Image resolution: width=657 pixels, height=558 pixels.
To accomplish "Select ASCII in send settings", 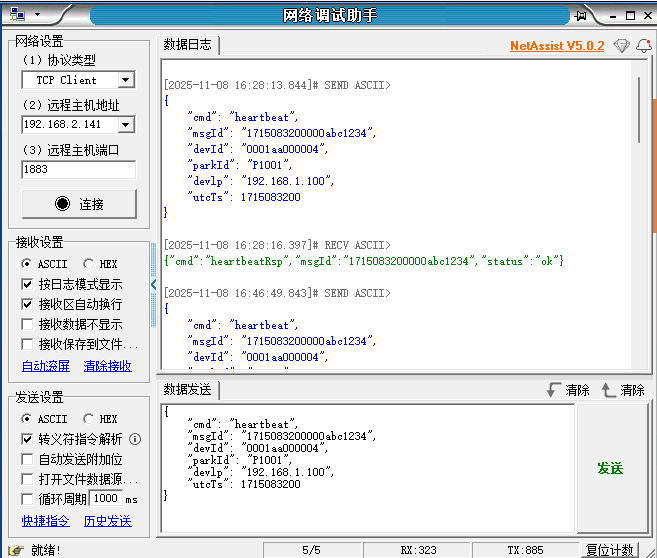I will (44, 419).
